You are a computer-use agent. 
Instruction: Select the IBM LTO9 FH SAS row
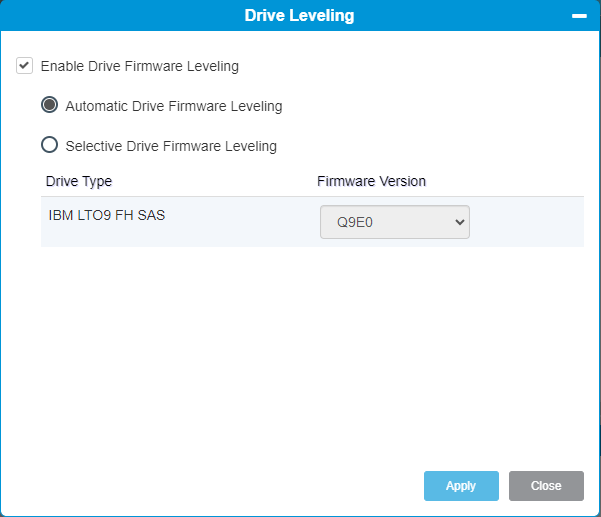(x=312, y=222)
